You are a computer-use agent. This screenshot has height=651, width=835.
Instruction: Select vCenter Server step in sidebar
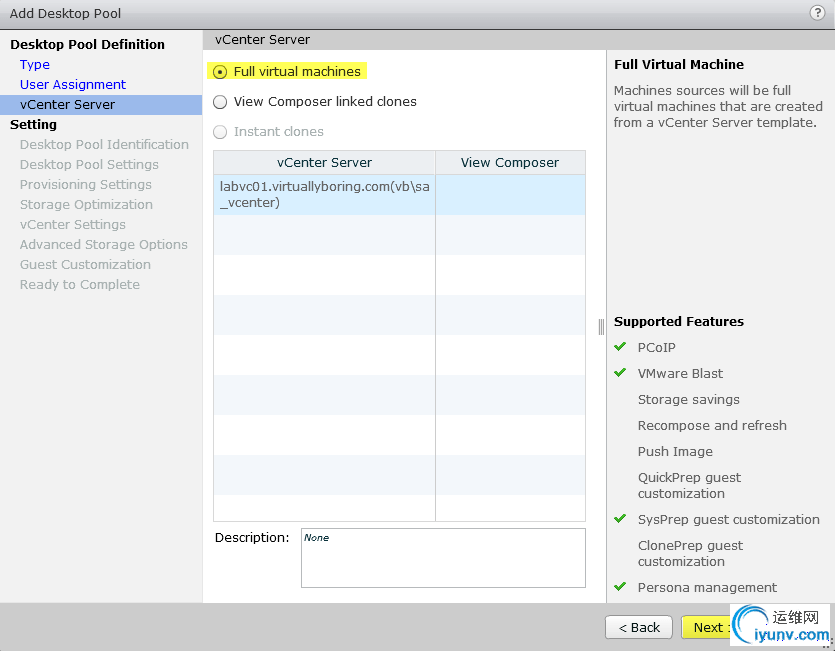click(x=101, y=105)
